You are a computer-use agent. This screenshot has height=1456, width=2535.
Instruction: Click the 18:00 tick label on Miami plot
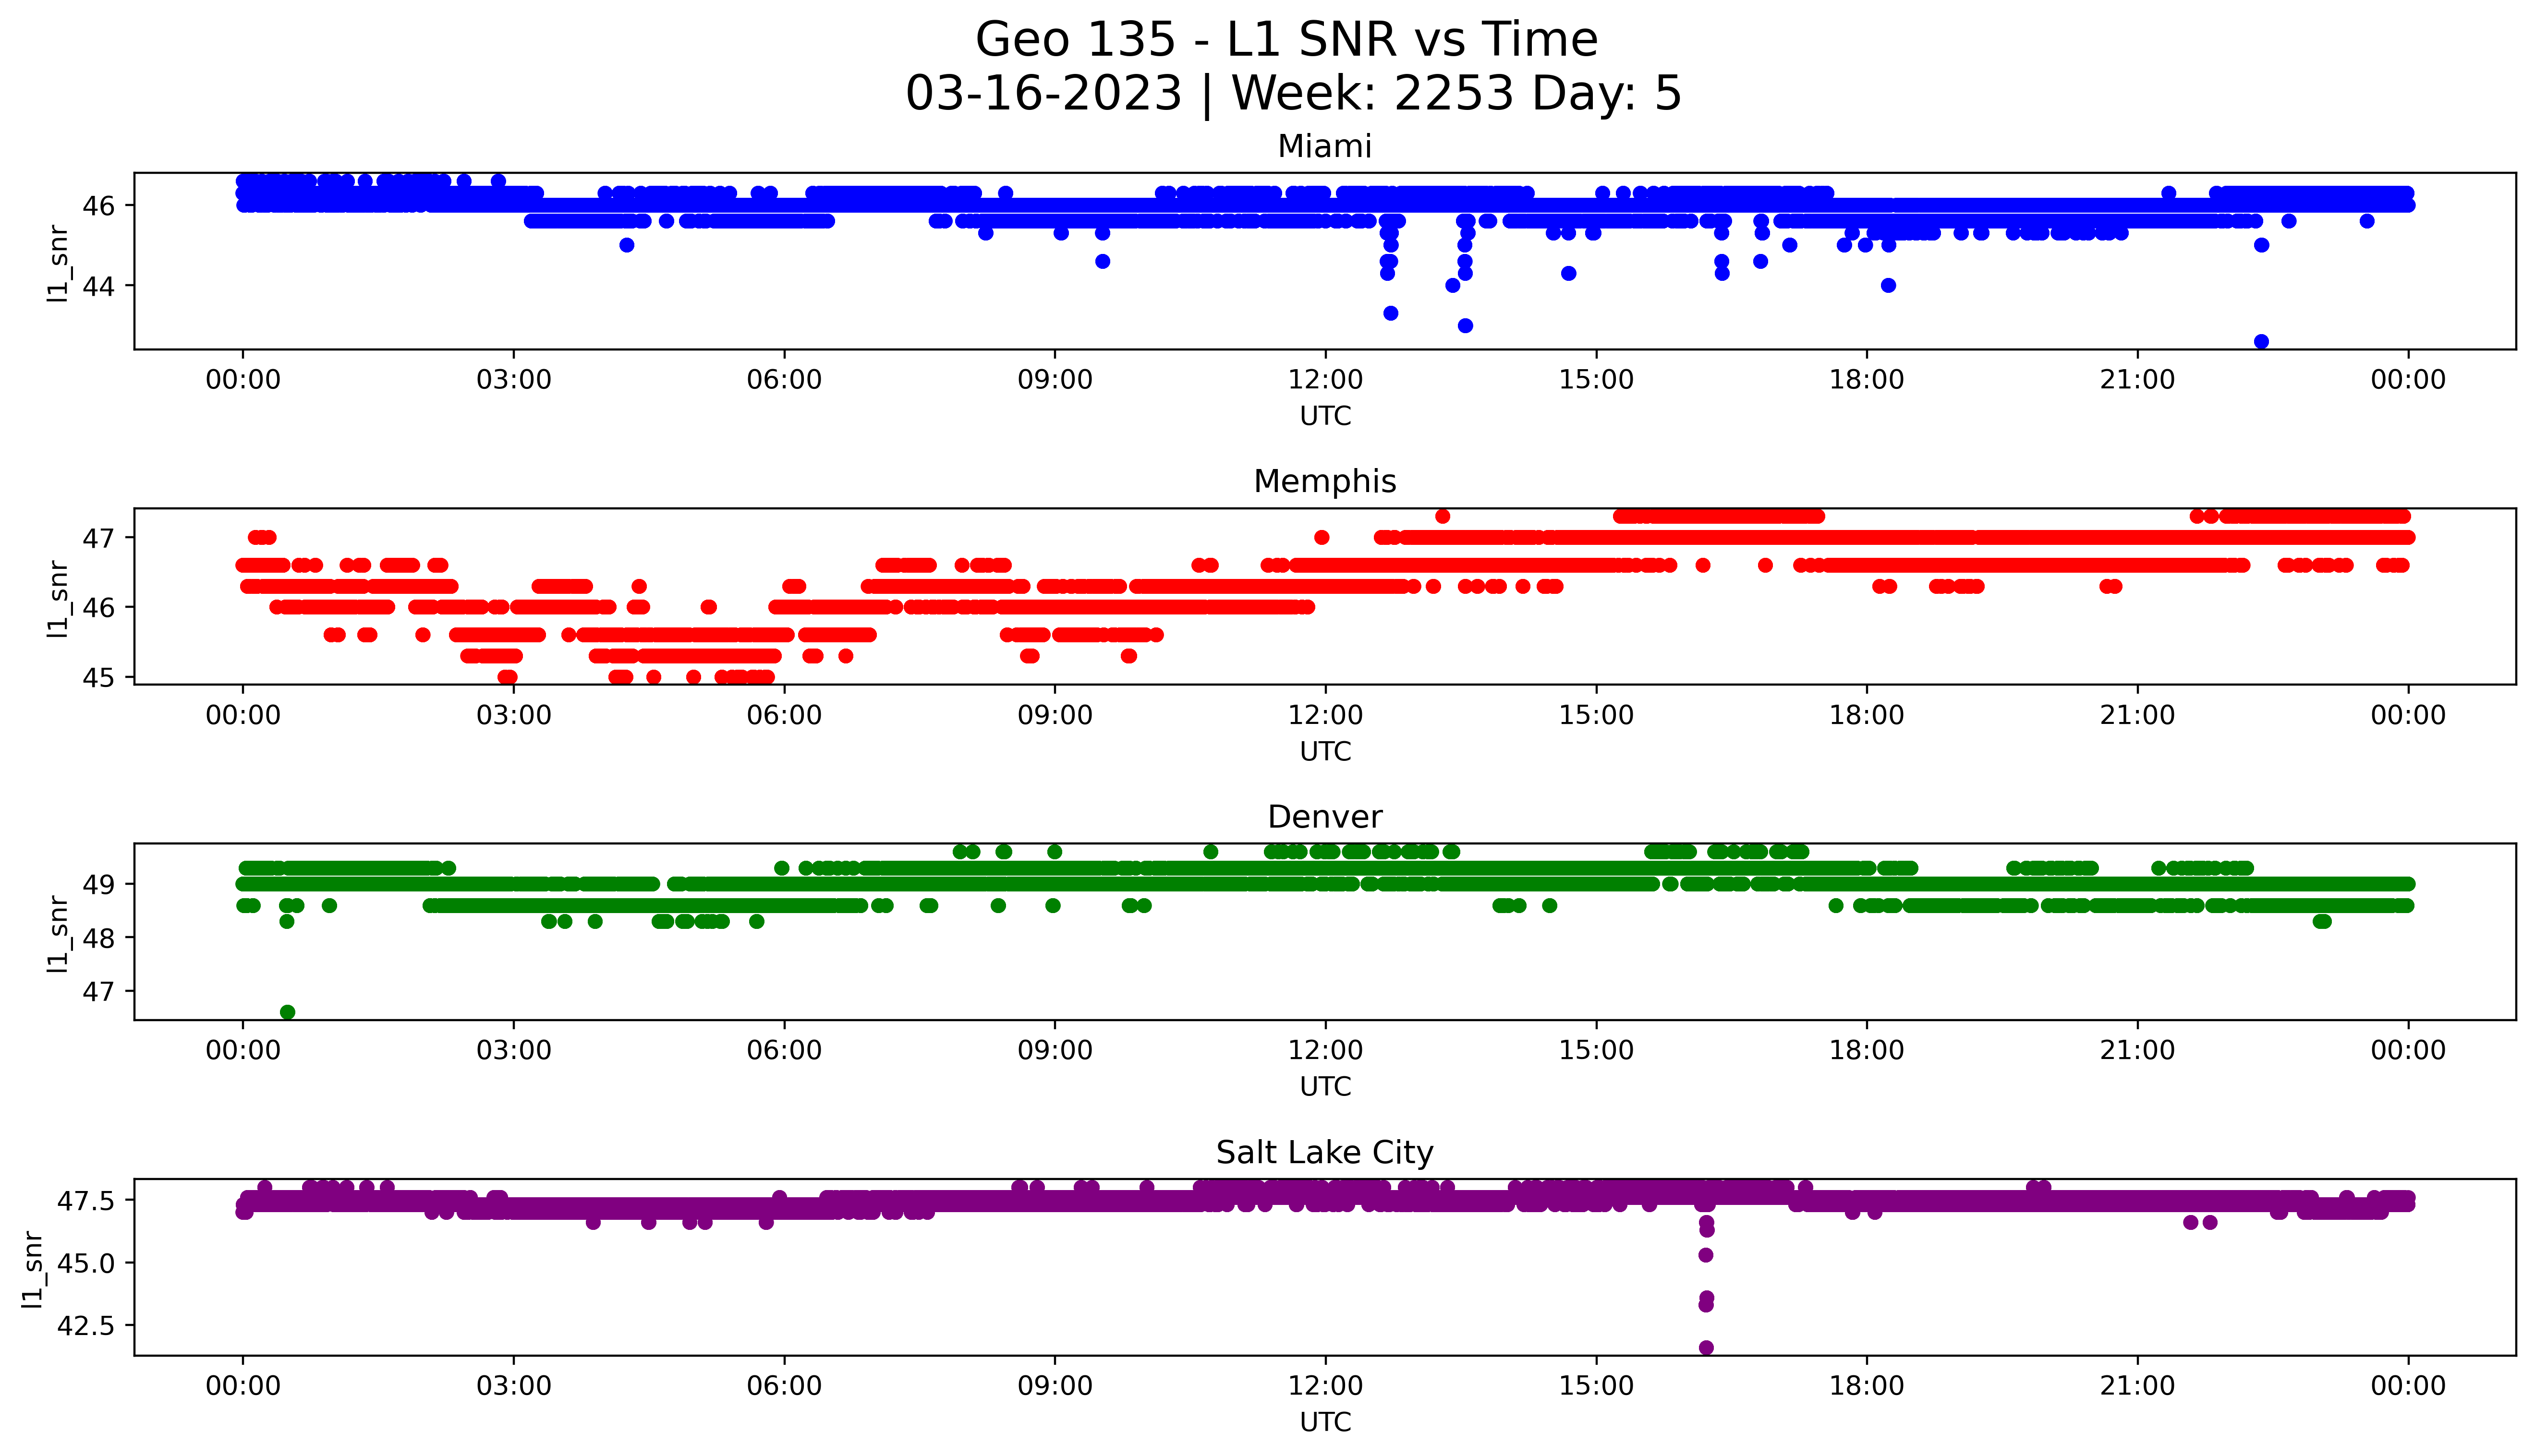point(1867,380)
